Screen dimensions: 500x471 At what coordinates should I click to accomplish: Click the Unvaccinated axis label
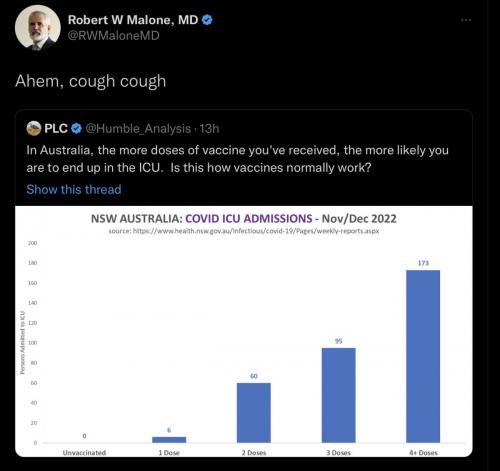point(84,453)
